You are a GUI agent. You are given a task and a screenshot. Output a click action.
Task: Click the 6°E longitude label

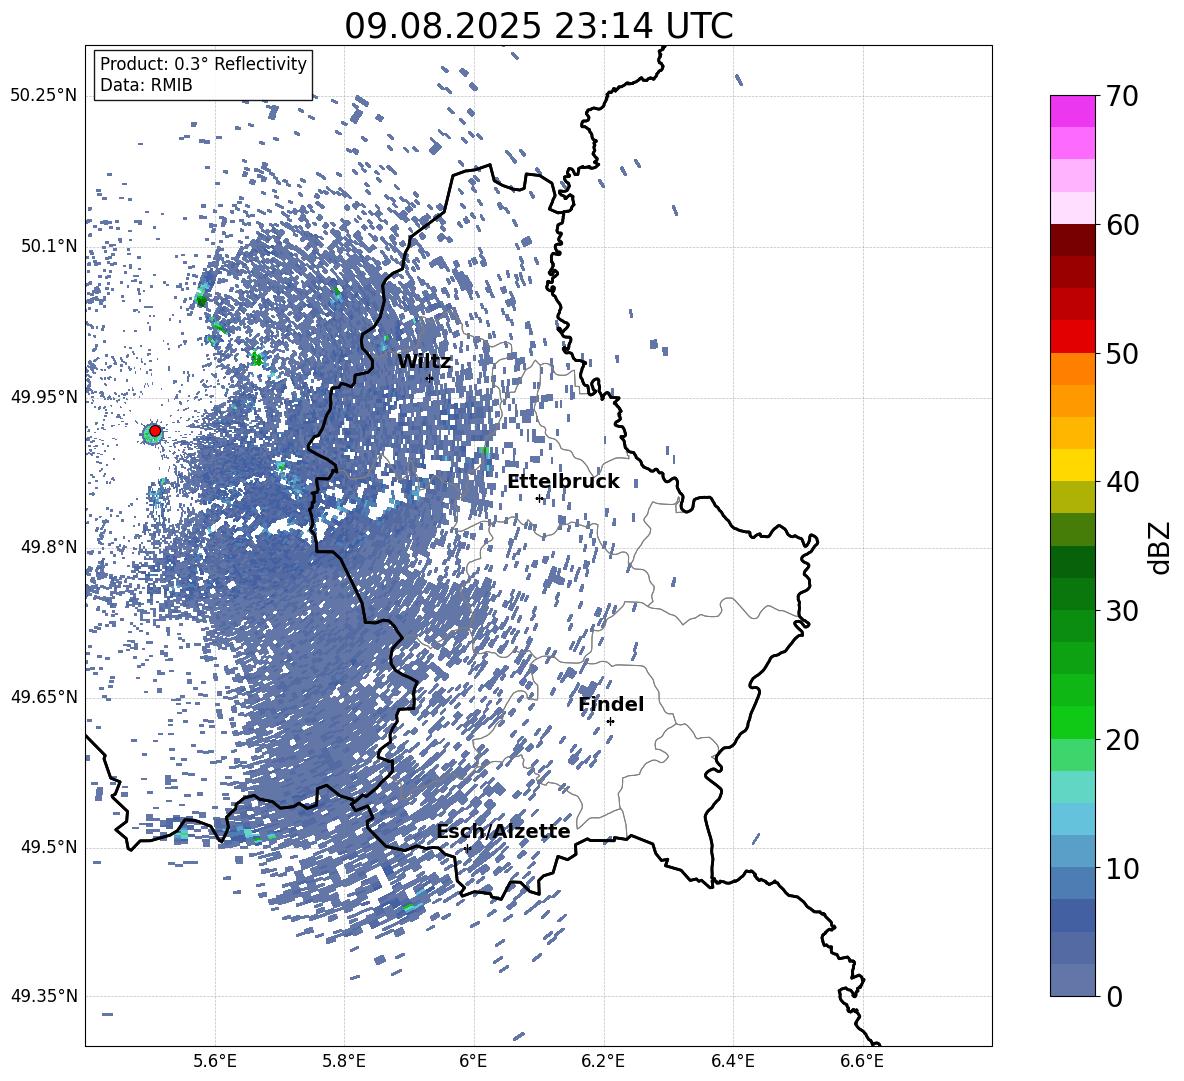(x=473, y=1061)
